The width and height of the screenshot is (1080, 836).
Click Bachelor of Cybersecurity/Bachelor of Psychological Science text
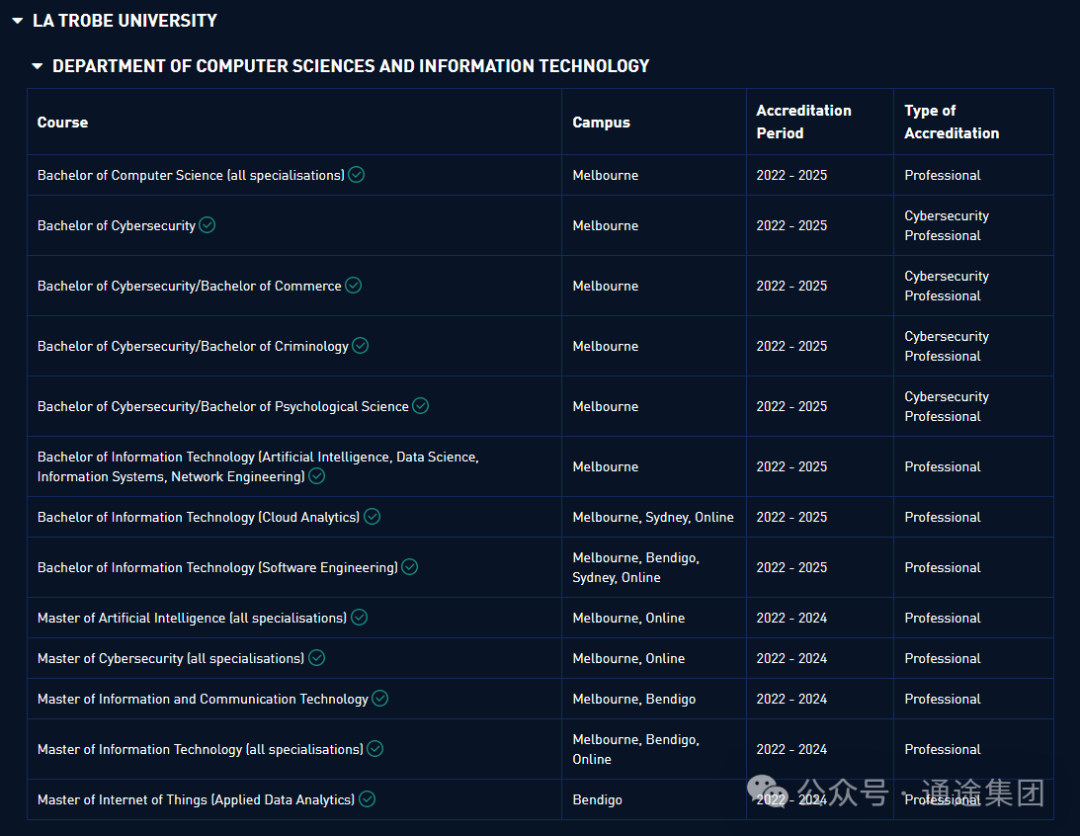click(223, 407)
